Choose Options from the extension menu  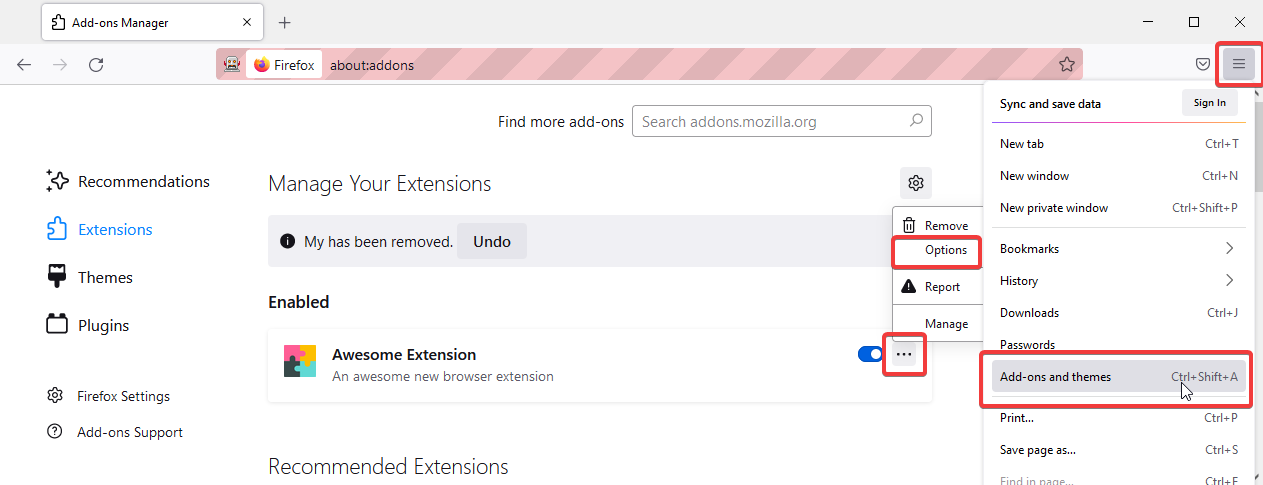(936, 250)
